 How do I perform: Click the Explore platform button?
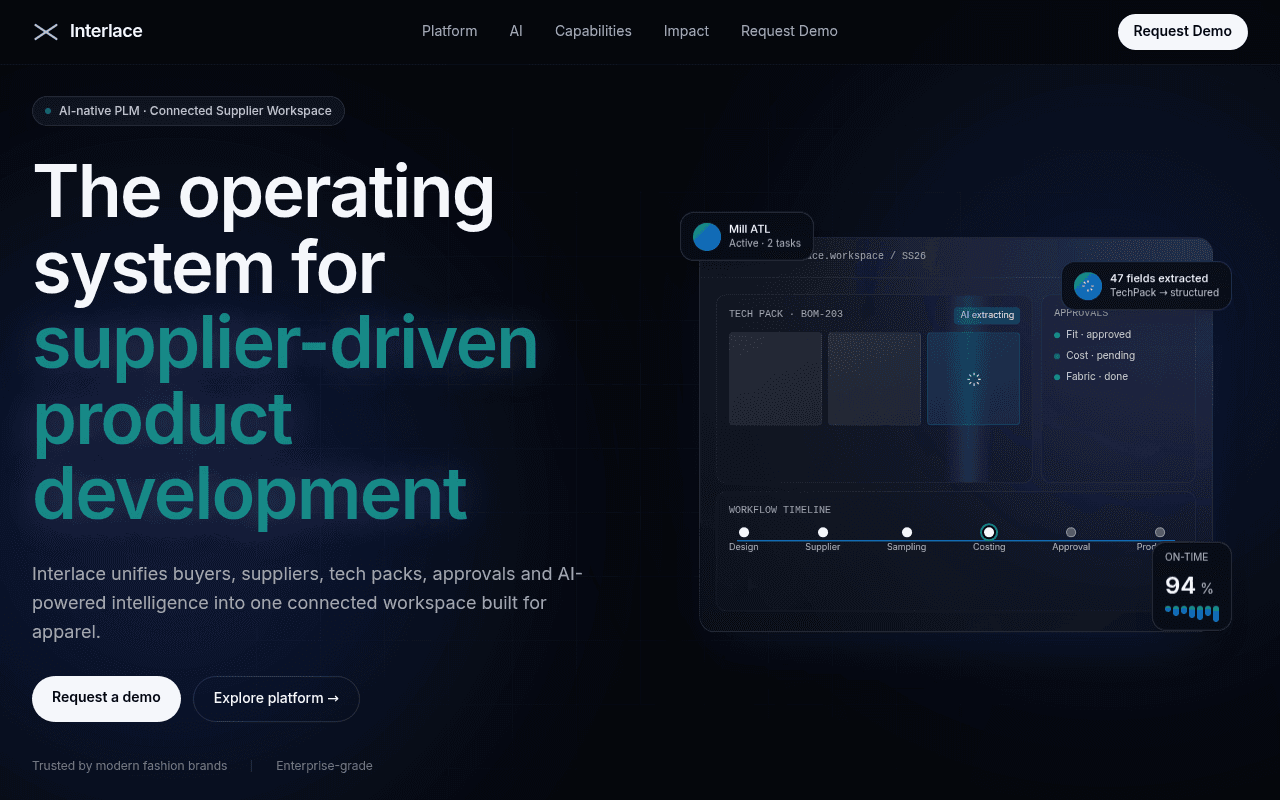tap(276, 699)
